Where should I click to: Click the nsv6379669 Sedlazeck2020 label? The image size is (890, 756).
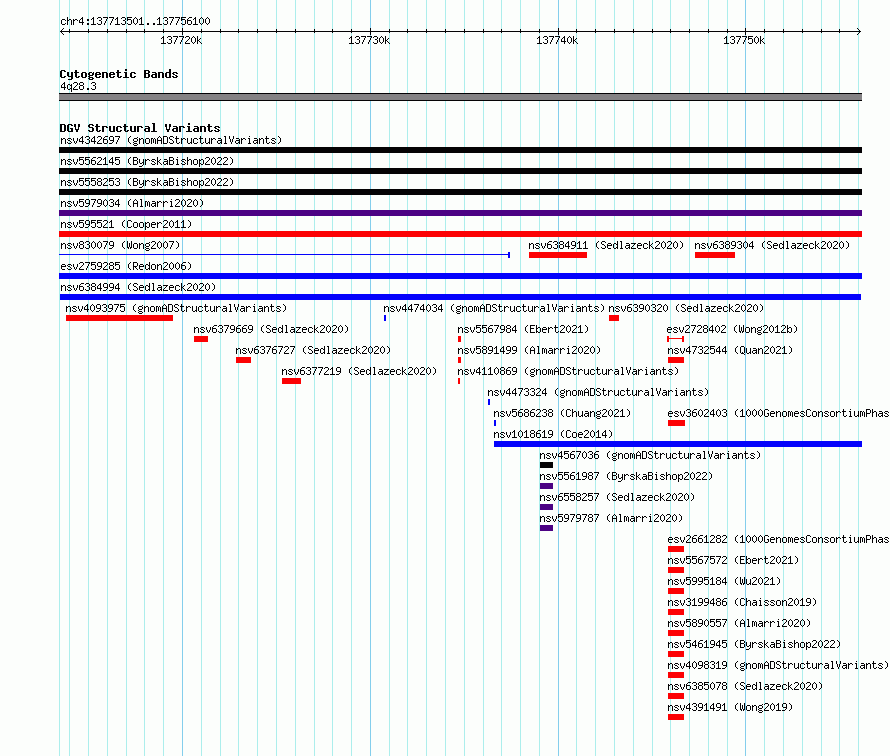coord(271,329)
